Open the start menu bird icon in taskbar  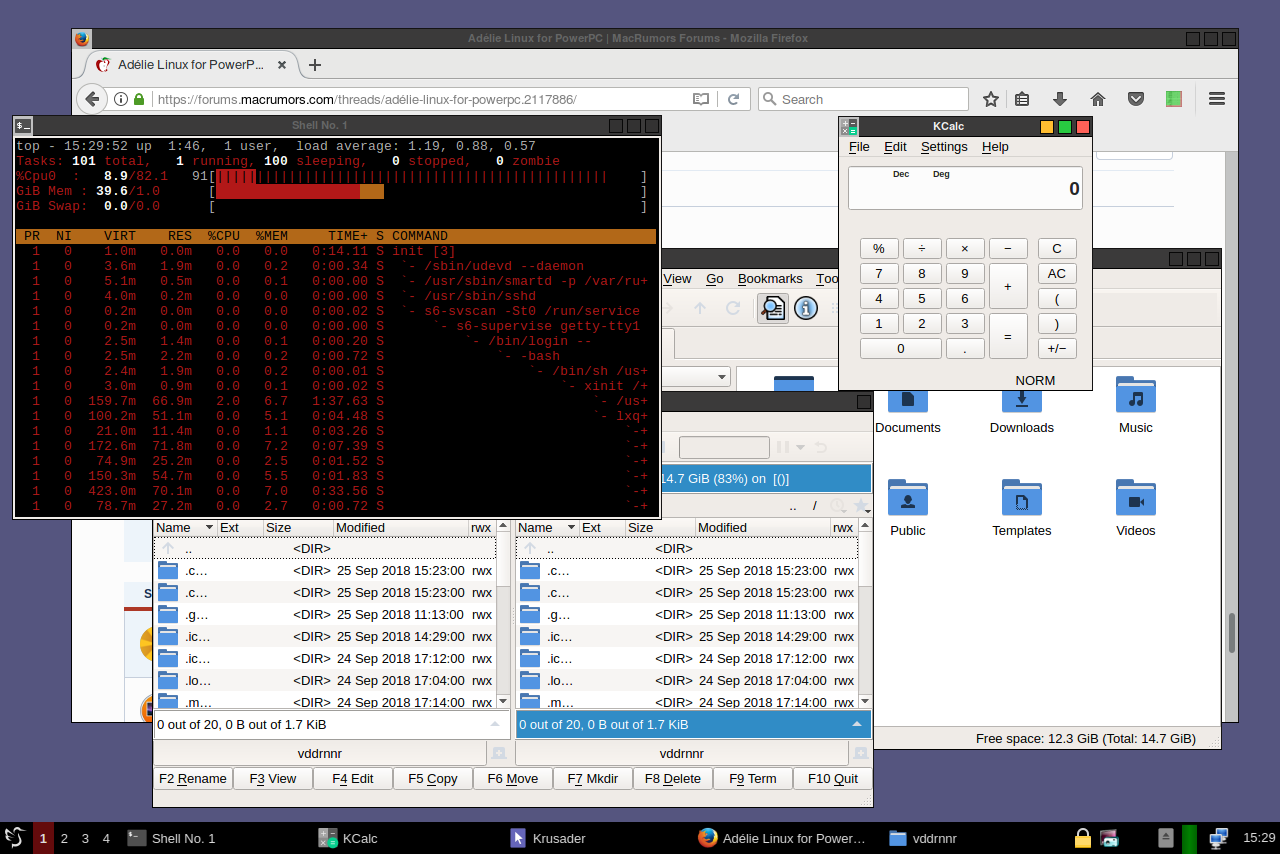coord(14,838)
